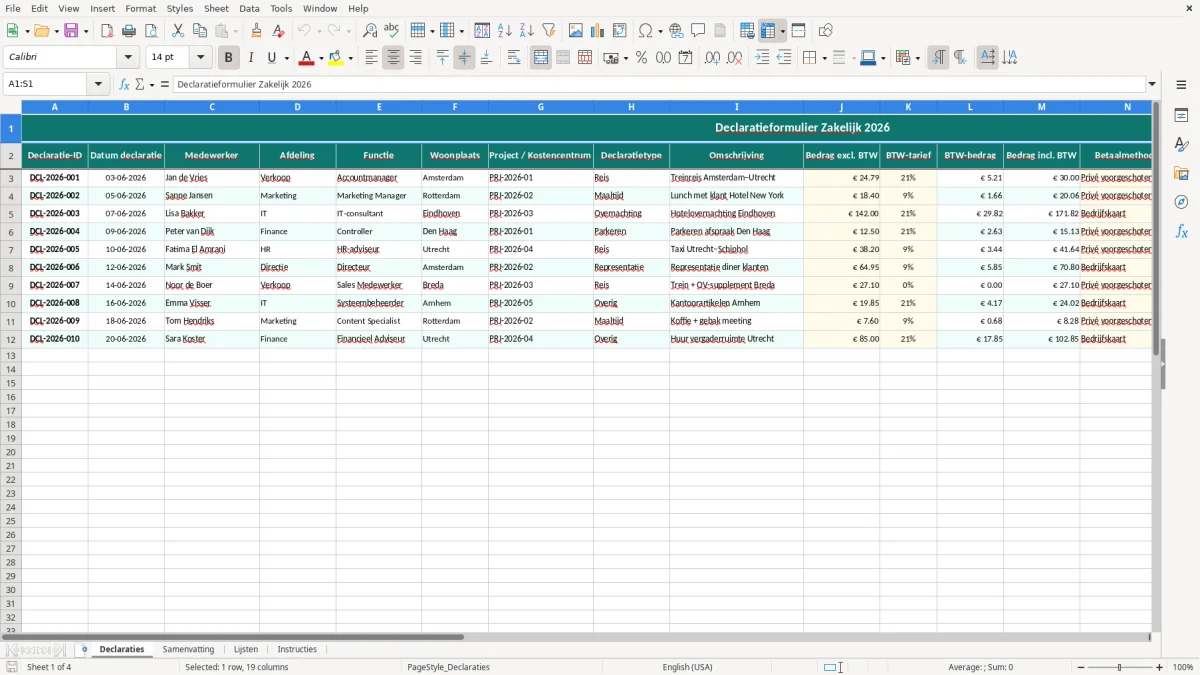This screenshot has height=675, width=1200.
Task: Click the Add Decimal Place icon
Action: pos(713,58)
